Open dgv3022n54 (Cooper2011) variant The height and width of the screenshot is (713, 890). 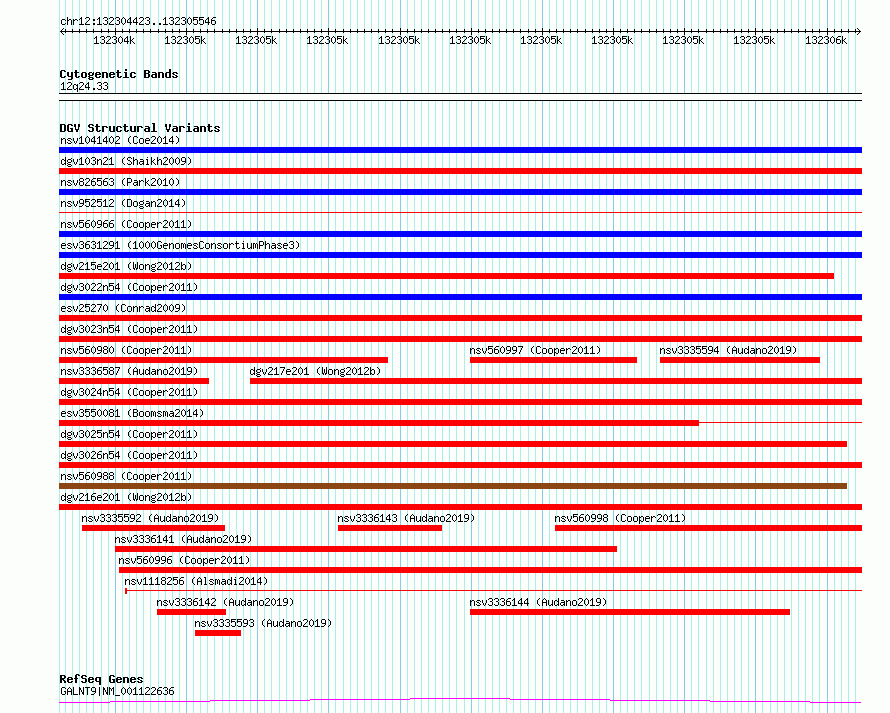point(129,287)
